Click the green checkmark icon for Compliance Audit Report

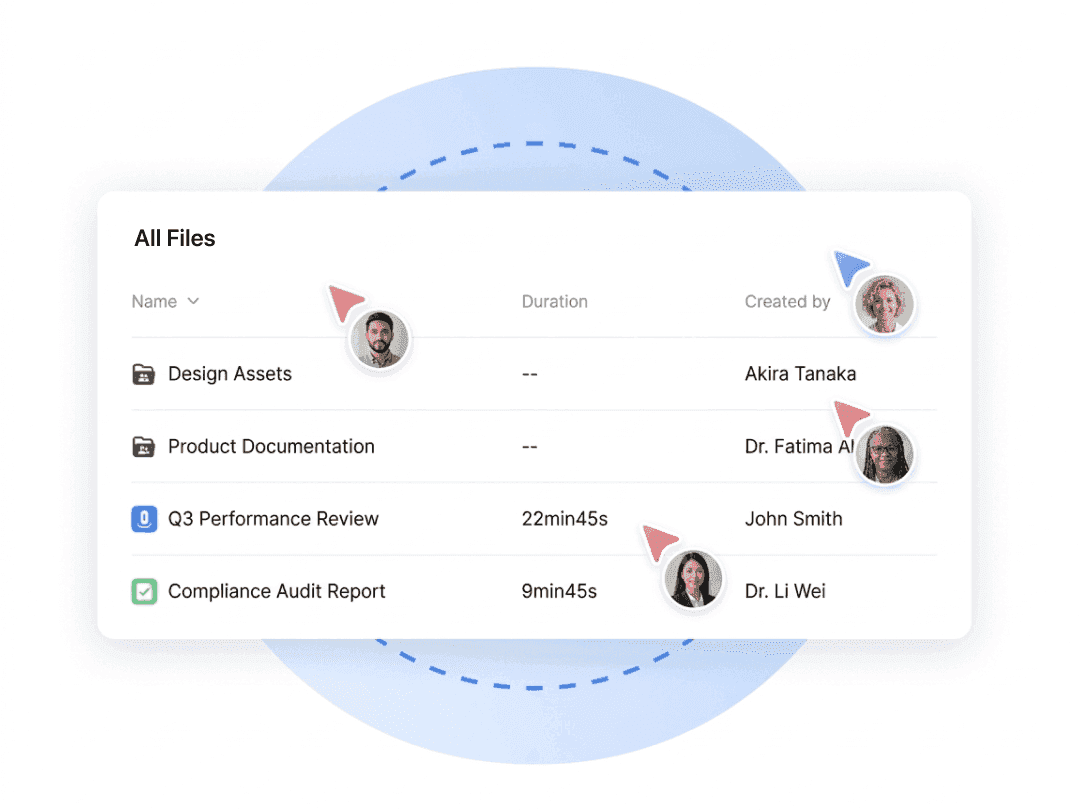click(144, 592)
